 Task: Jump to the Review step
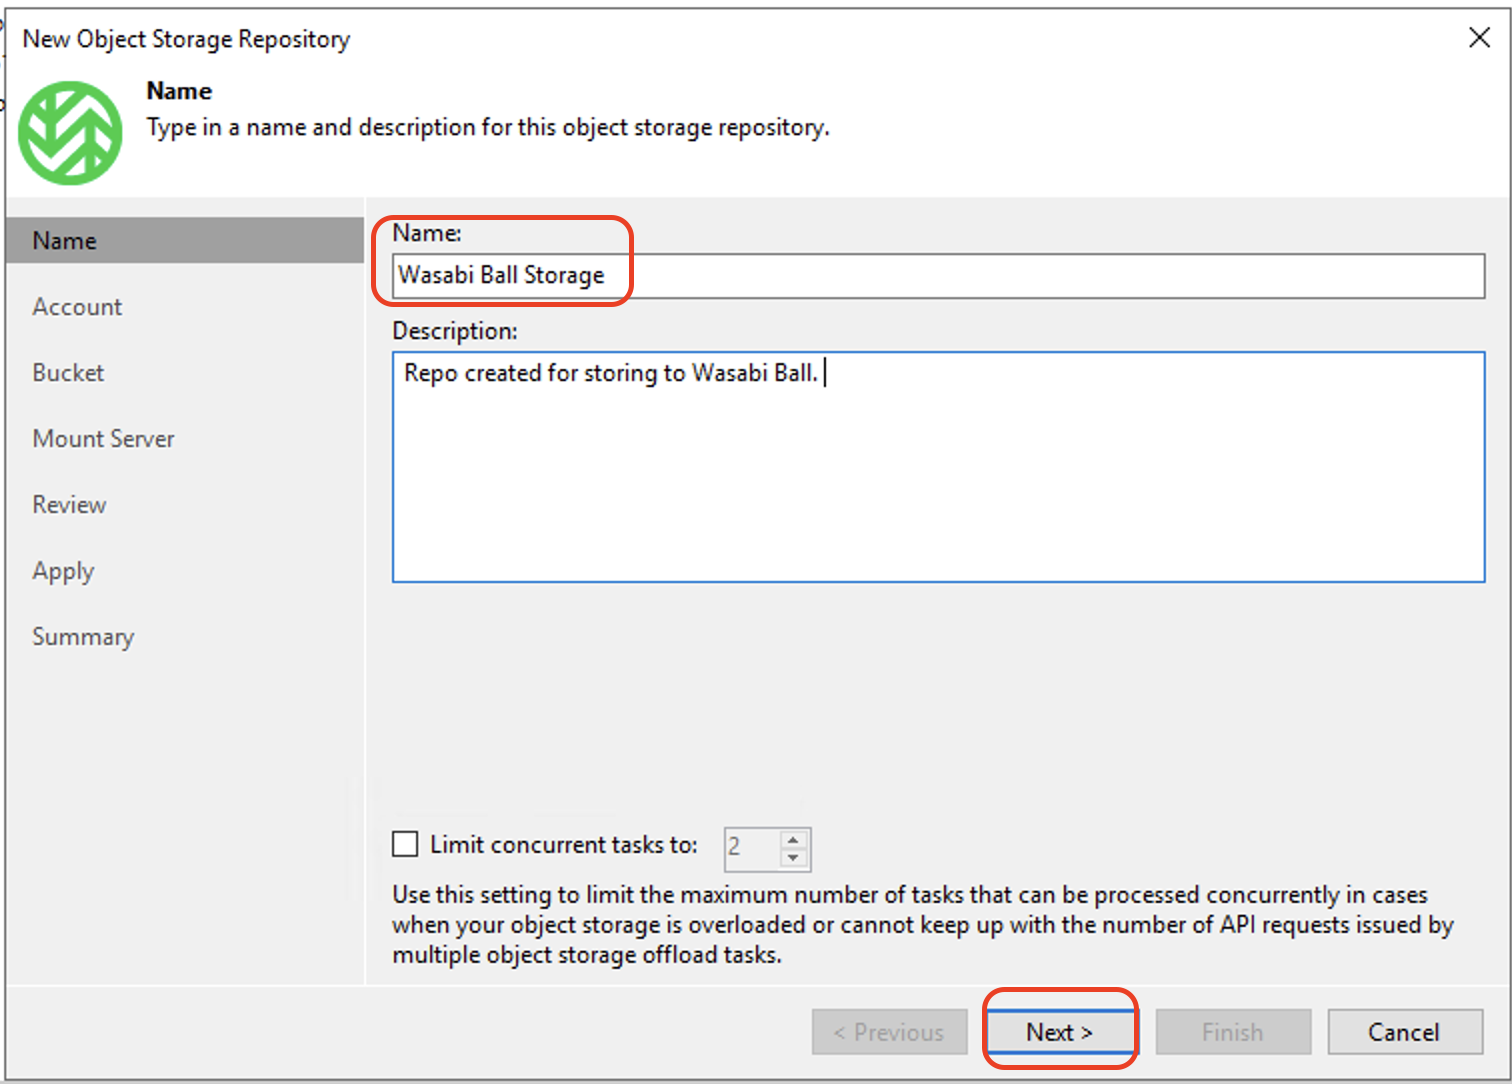click(x=69, y=505)
